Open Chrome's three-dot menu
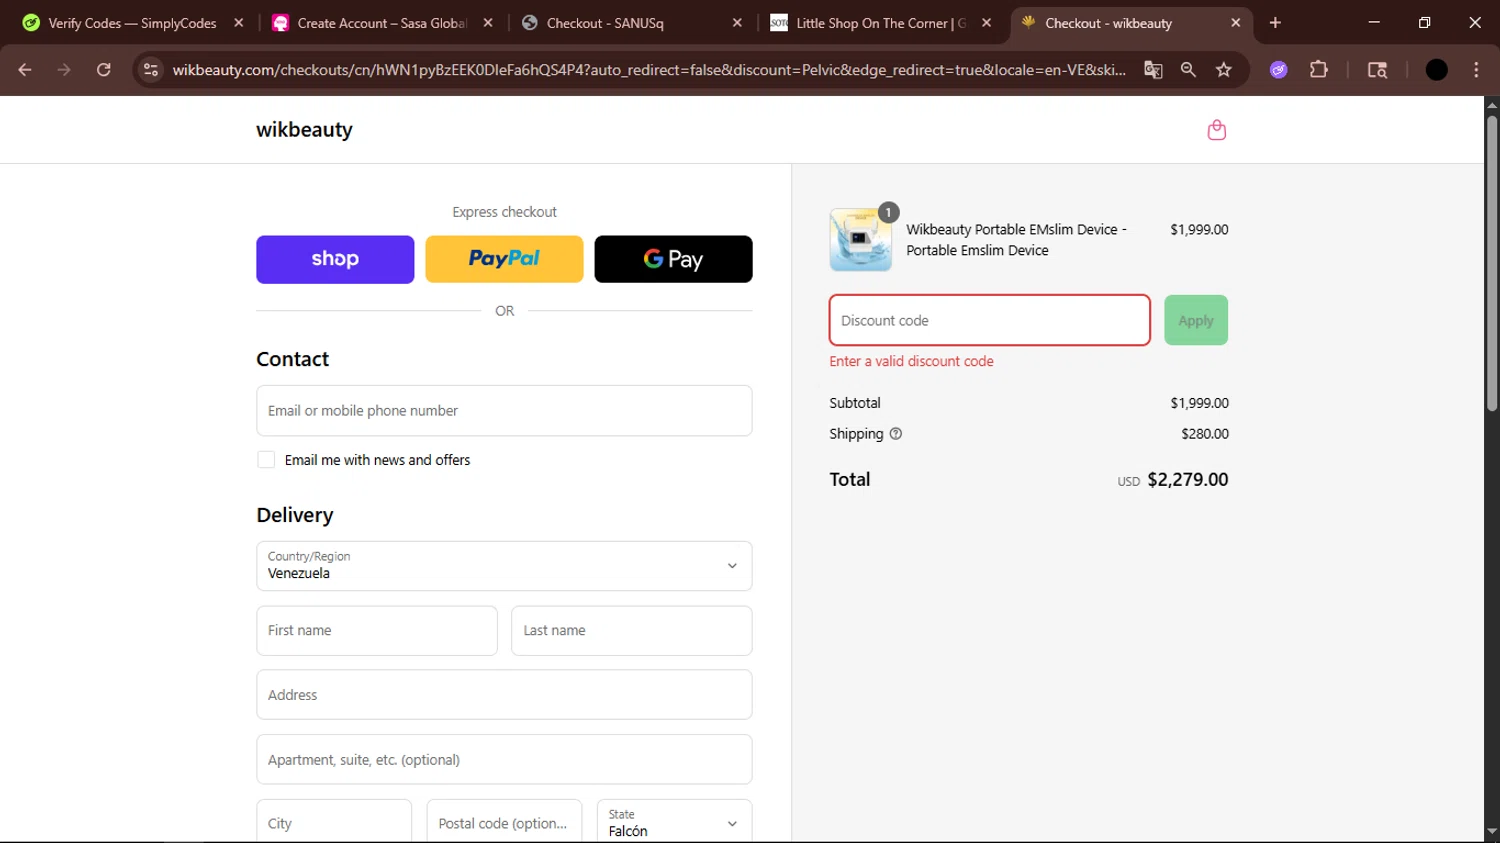1500x843 pixels. pyautogui.click(x=1476, y=70)
